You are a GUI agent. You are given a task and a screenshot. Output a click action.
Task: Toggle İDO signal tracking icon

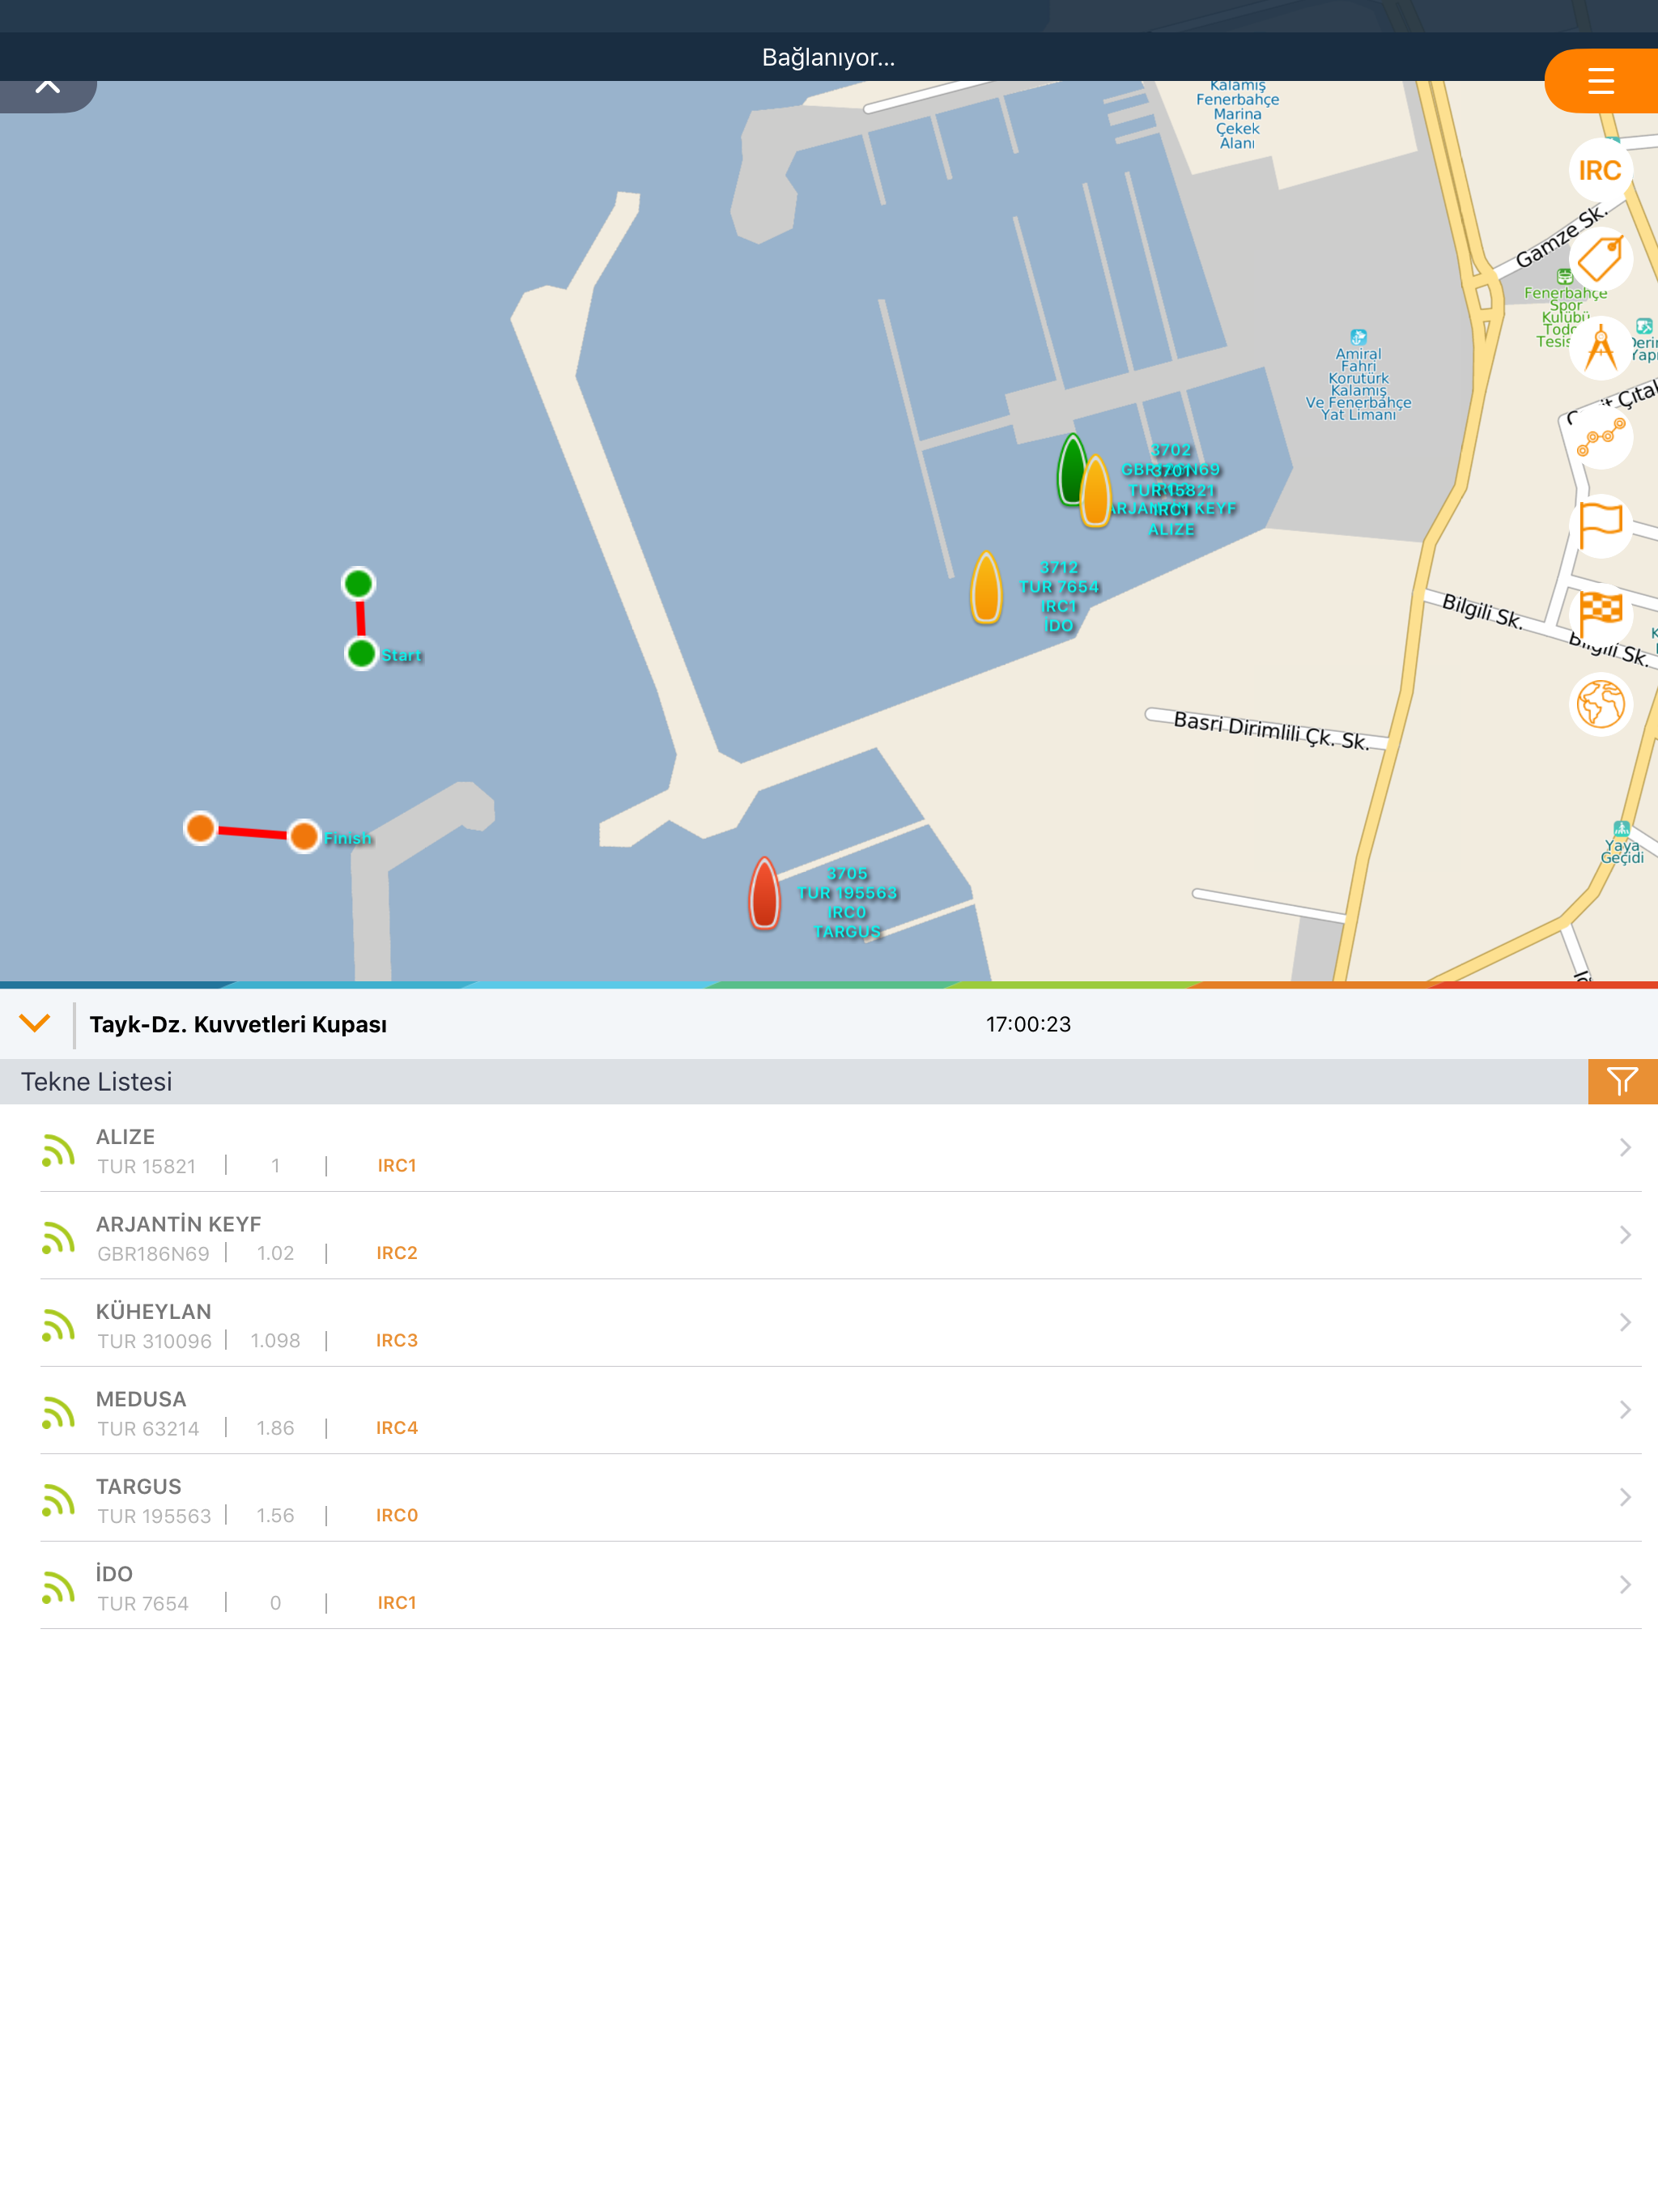click(x=59, y=1587)
